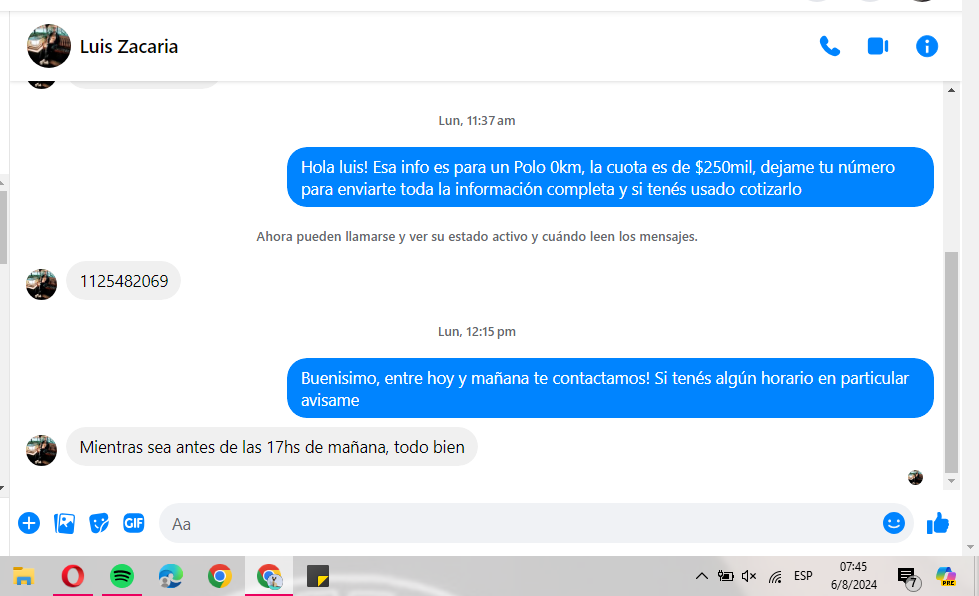Open the GIF picker
The height and width of the screenshot is (596, 979).
134,523
